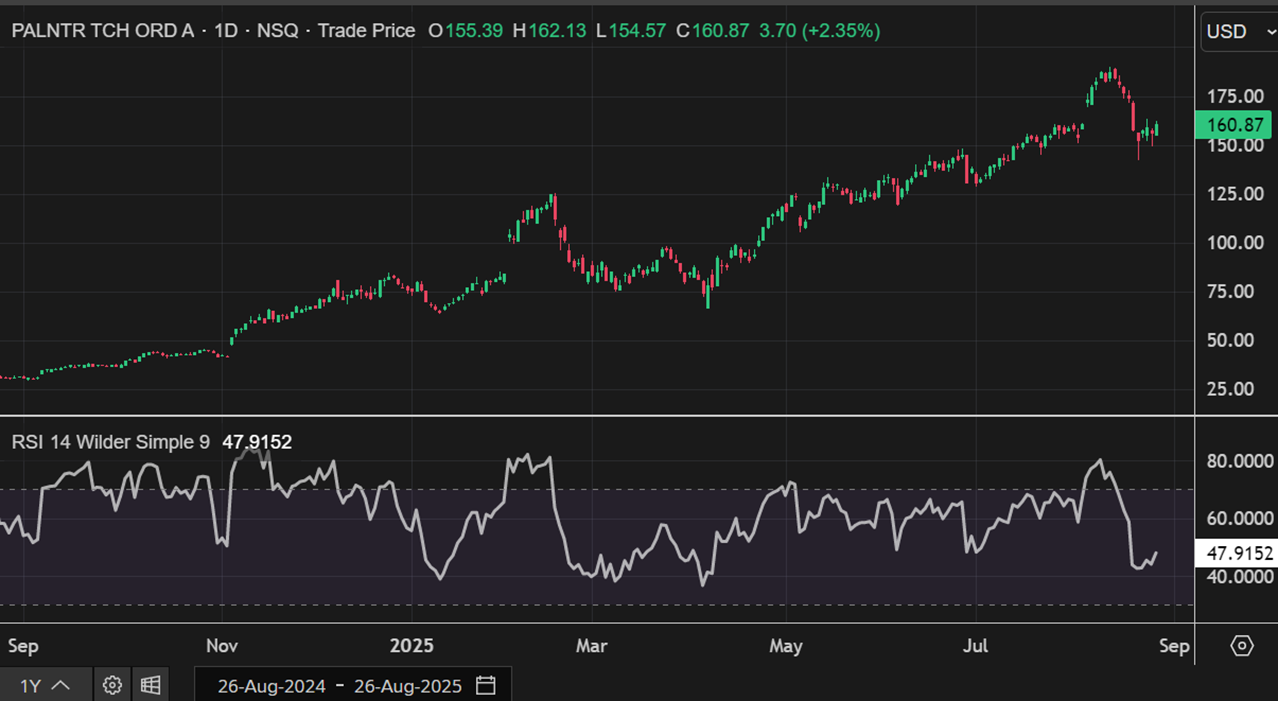This screenshot has height=701, width=1278.
Task: Click the hexagon axis settings icon
Action: [1241, 646]
